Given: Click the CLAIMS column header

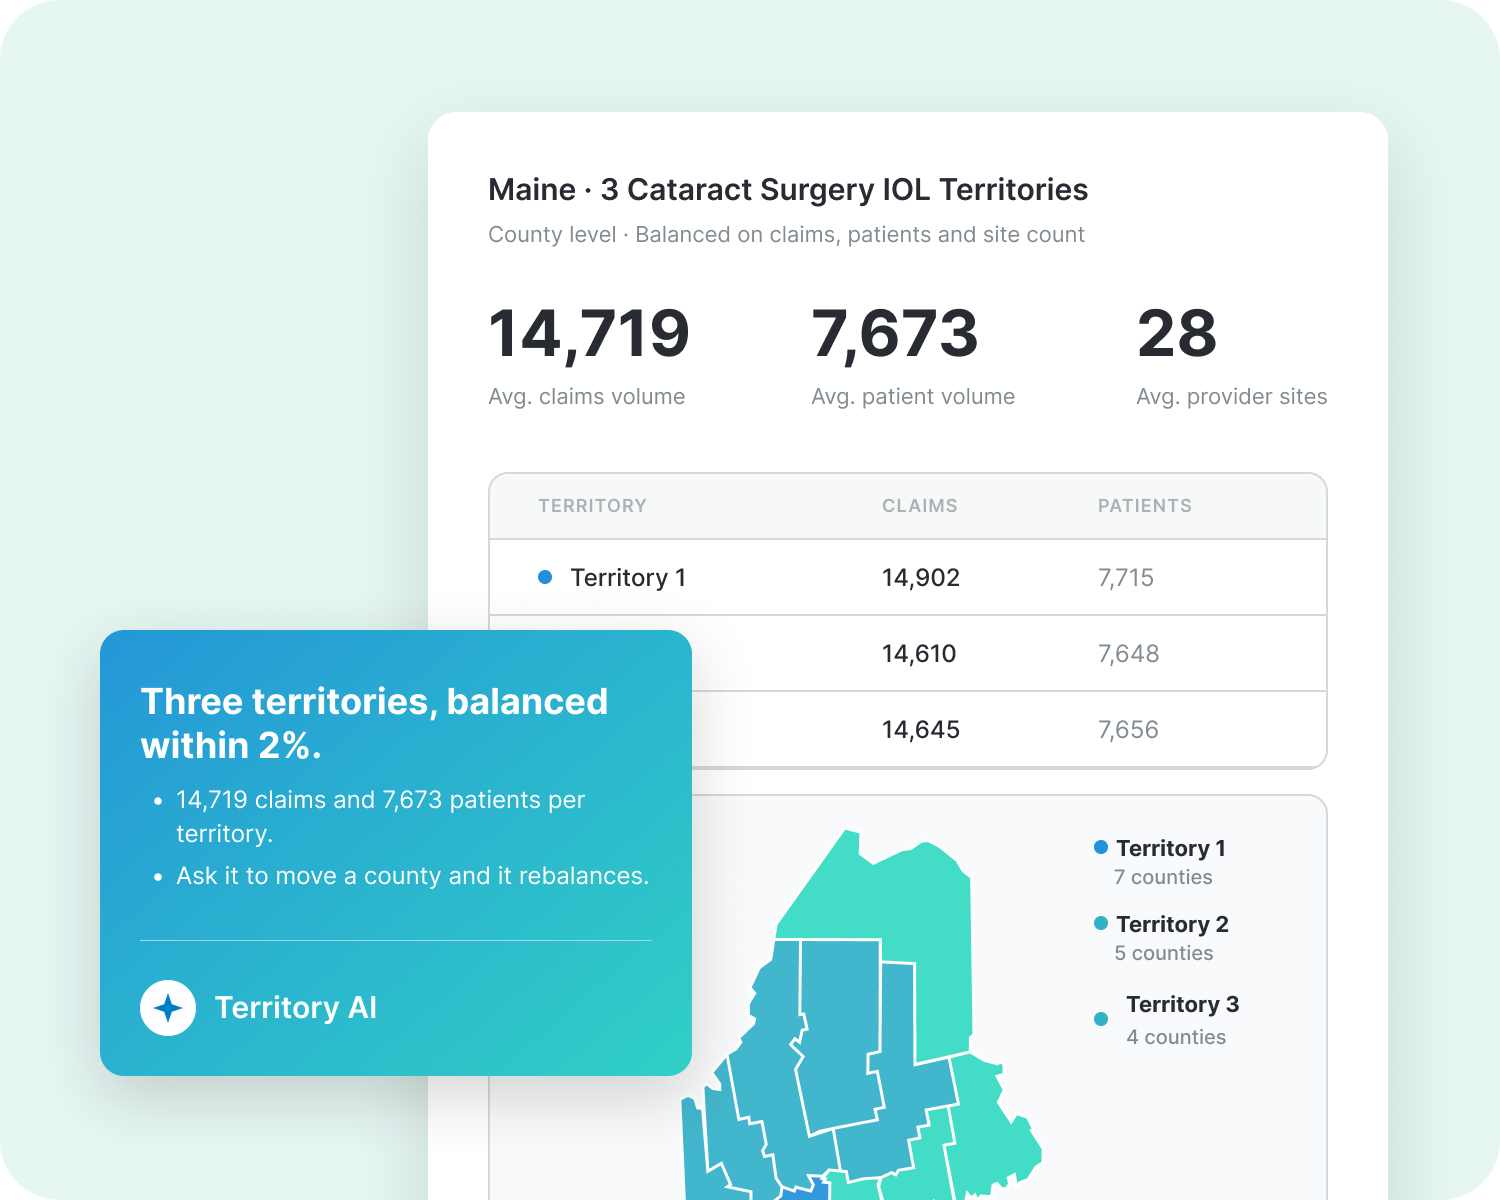Looking at the screenshot, I should 920,506.
